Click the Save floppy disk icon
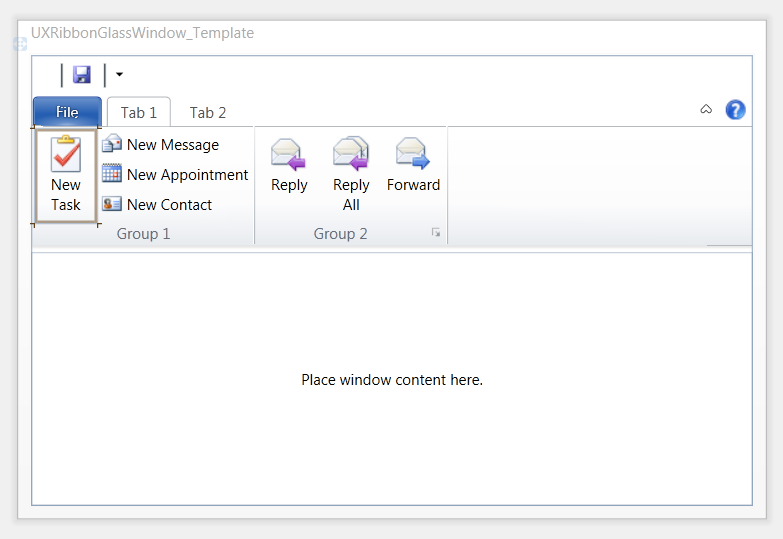783x539 pixels. tap(81, 74)
